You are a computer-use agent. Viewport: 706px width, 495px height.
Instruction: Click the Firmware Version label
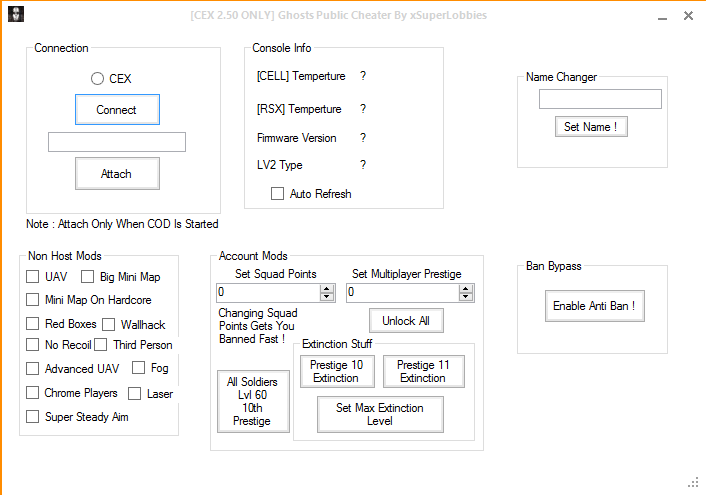297,138
